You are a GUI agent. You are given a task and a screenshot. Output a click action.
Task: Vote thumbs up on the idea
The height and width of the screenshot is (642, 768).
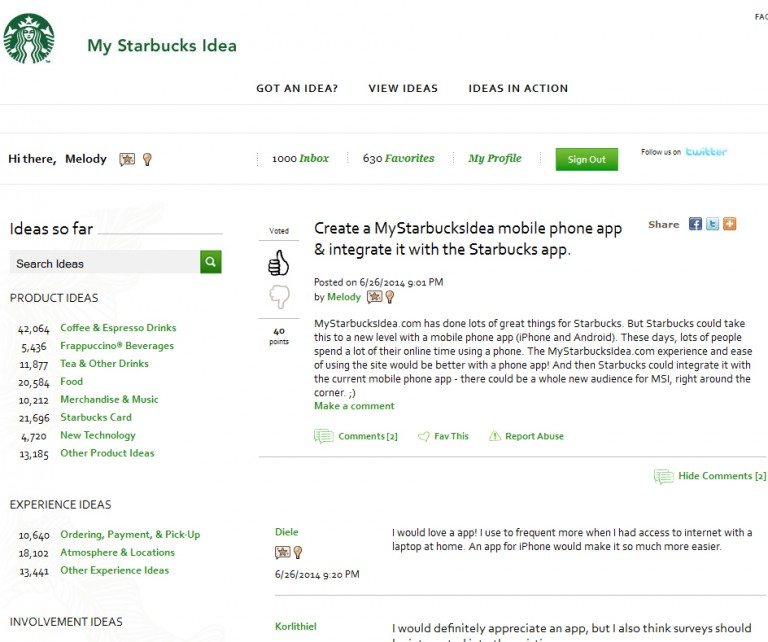pos(278,262)
